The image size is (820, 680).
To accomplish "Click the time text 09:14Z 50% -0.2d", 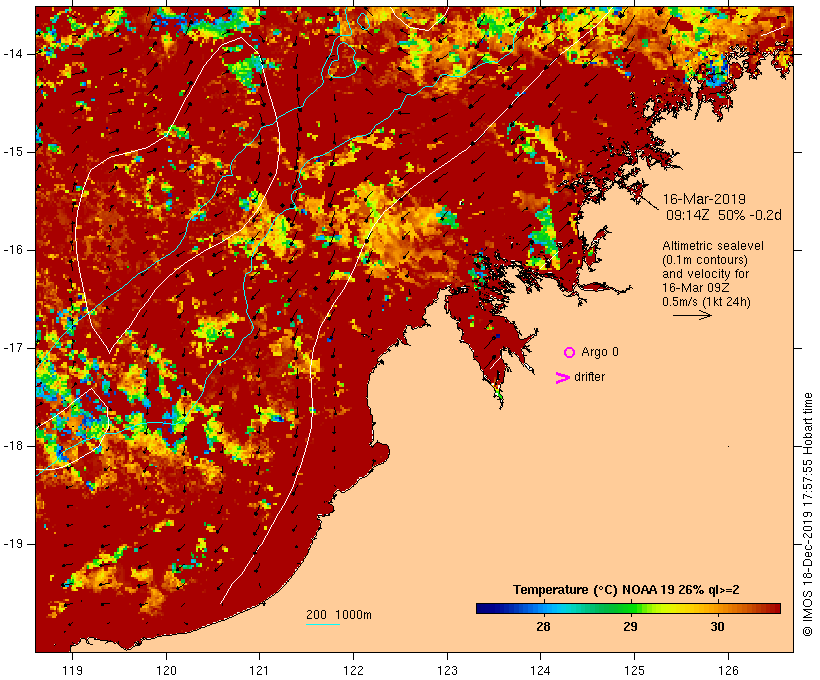I will tap(724, 215).
